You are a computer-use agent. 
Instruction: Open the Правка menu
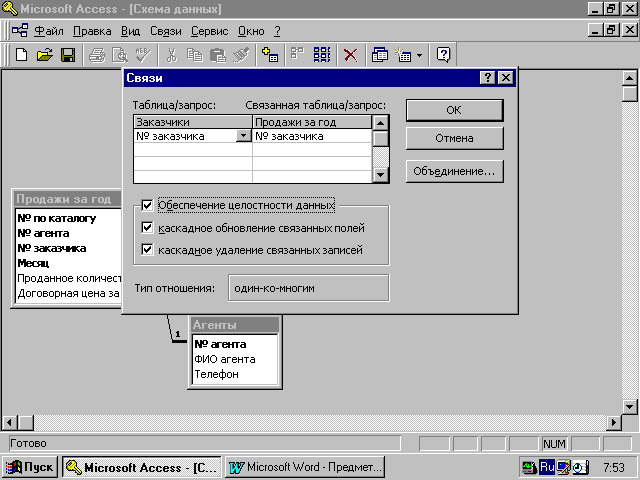click(92, 31)
